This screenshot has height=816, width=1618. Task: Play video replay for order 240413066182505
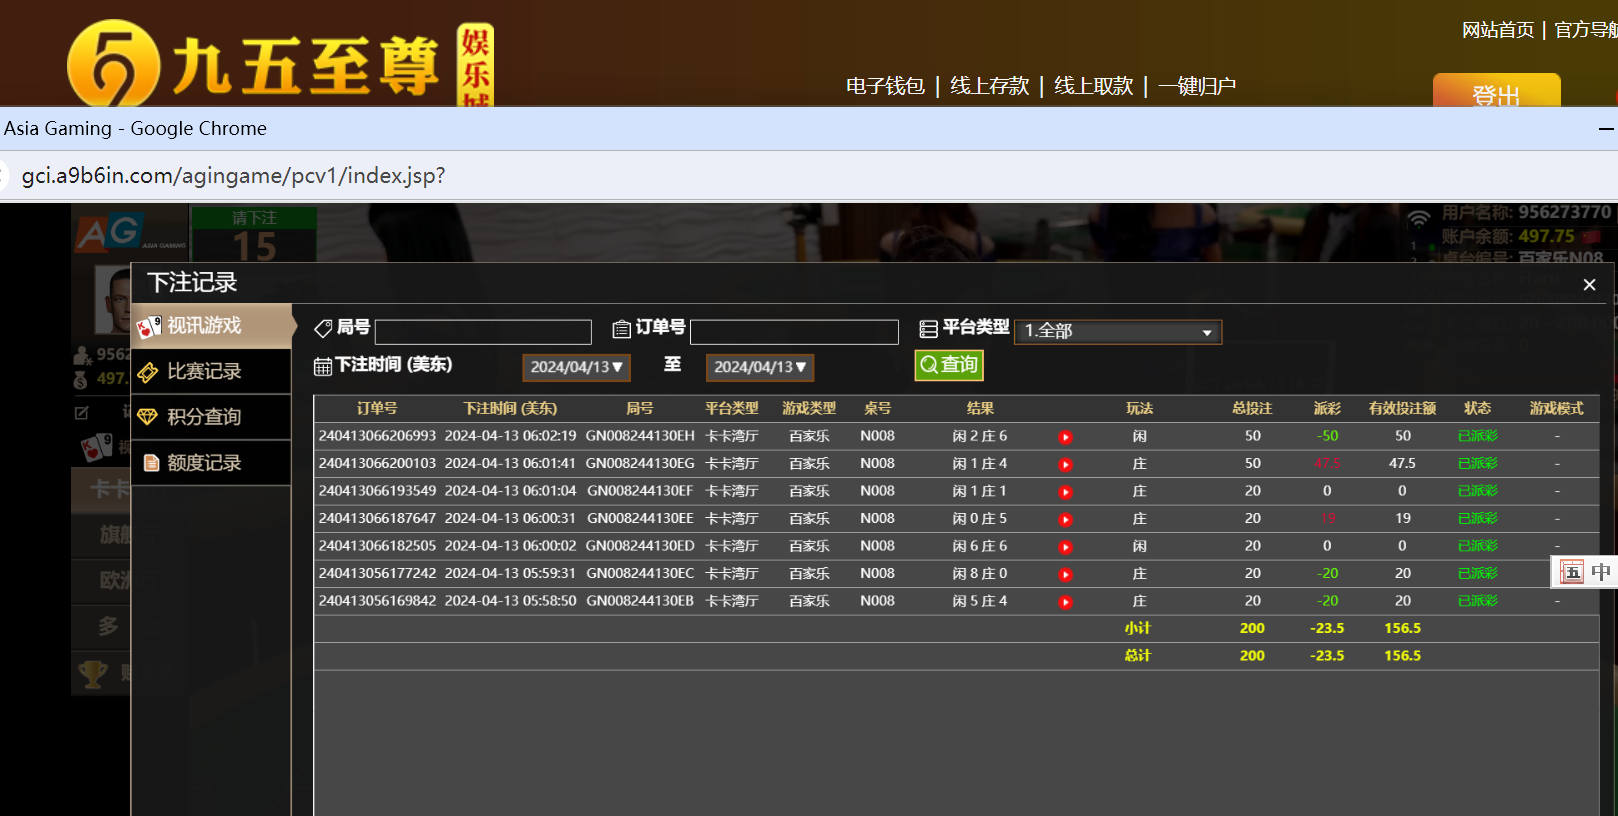point(1066,547)
